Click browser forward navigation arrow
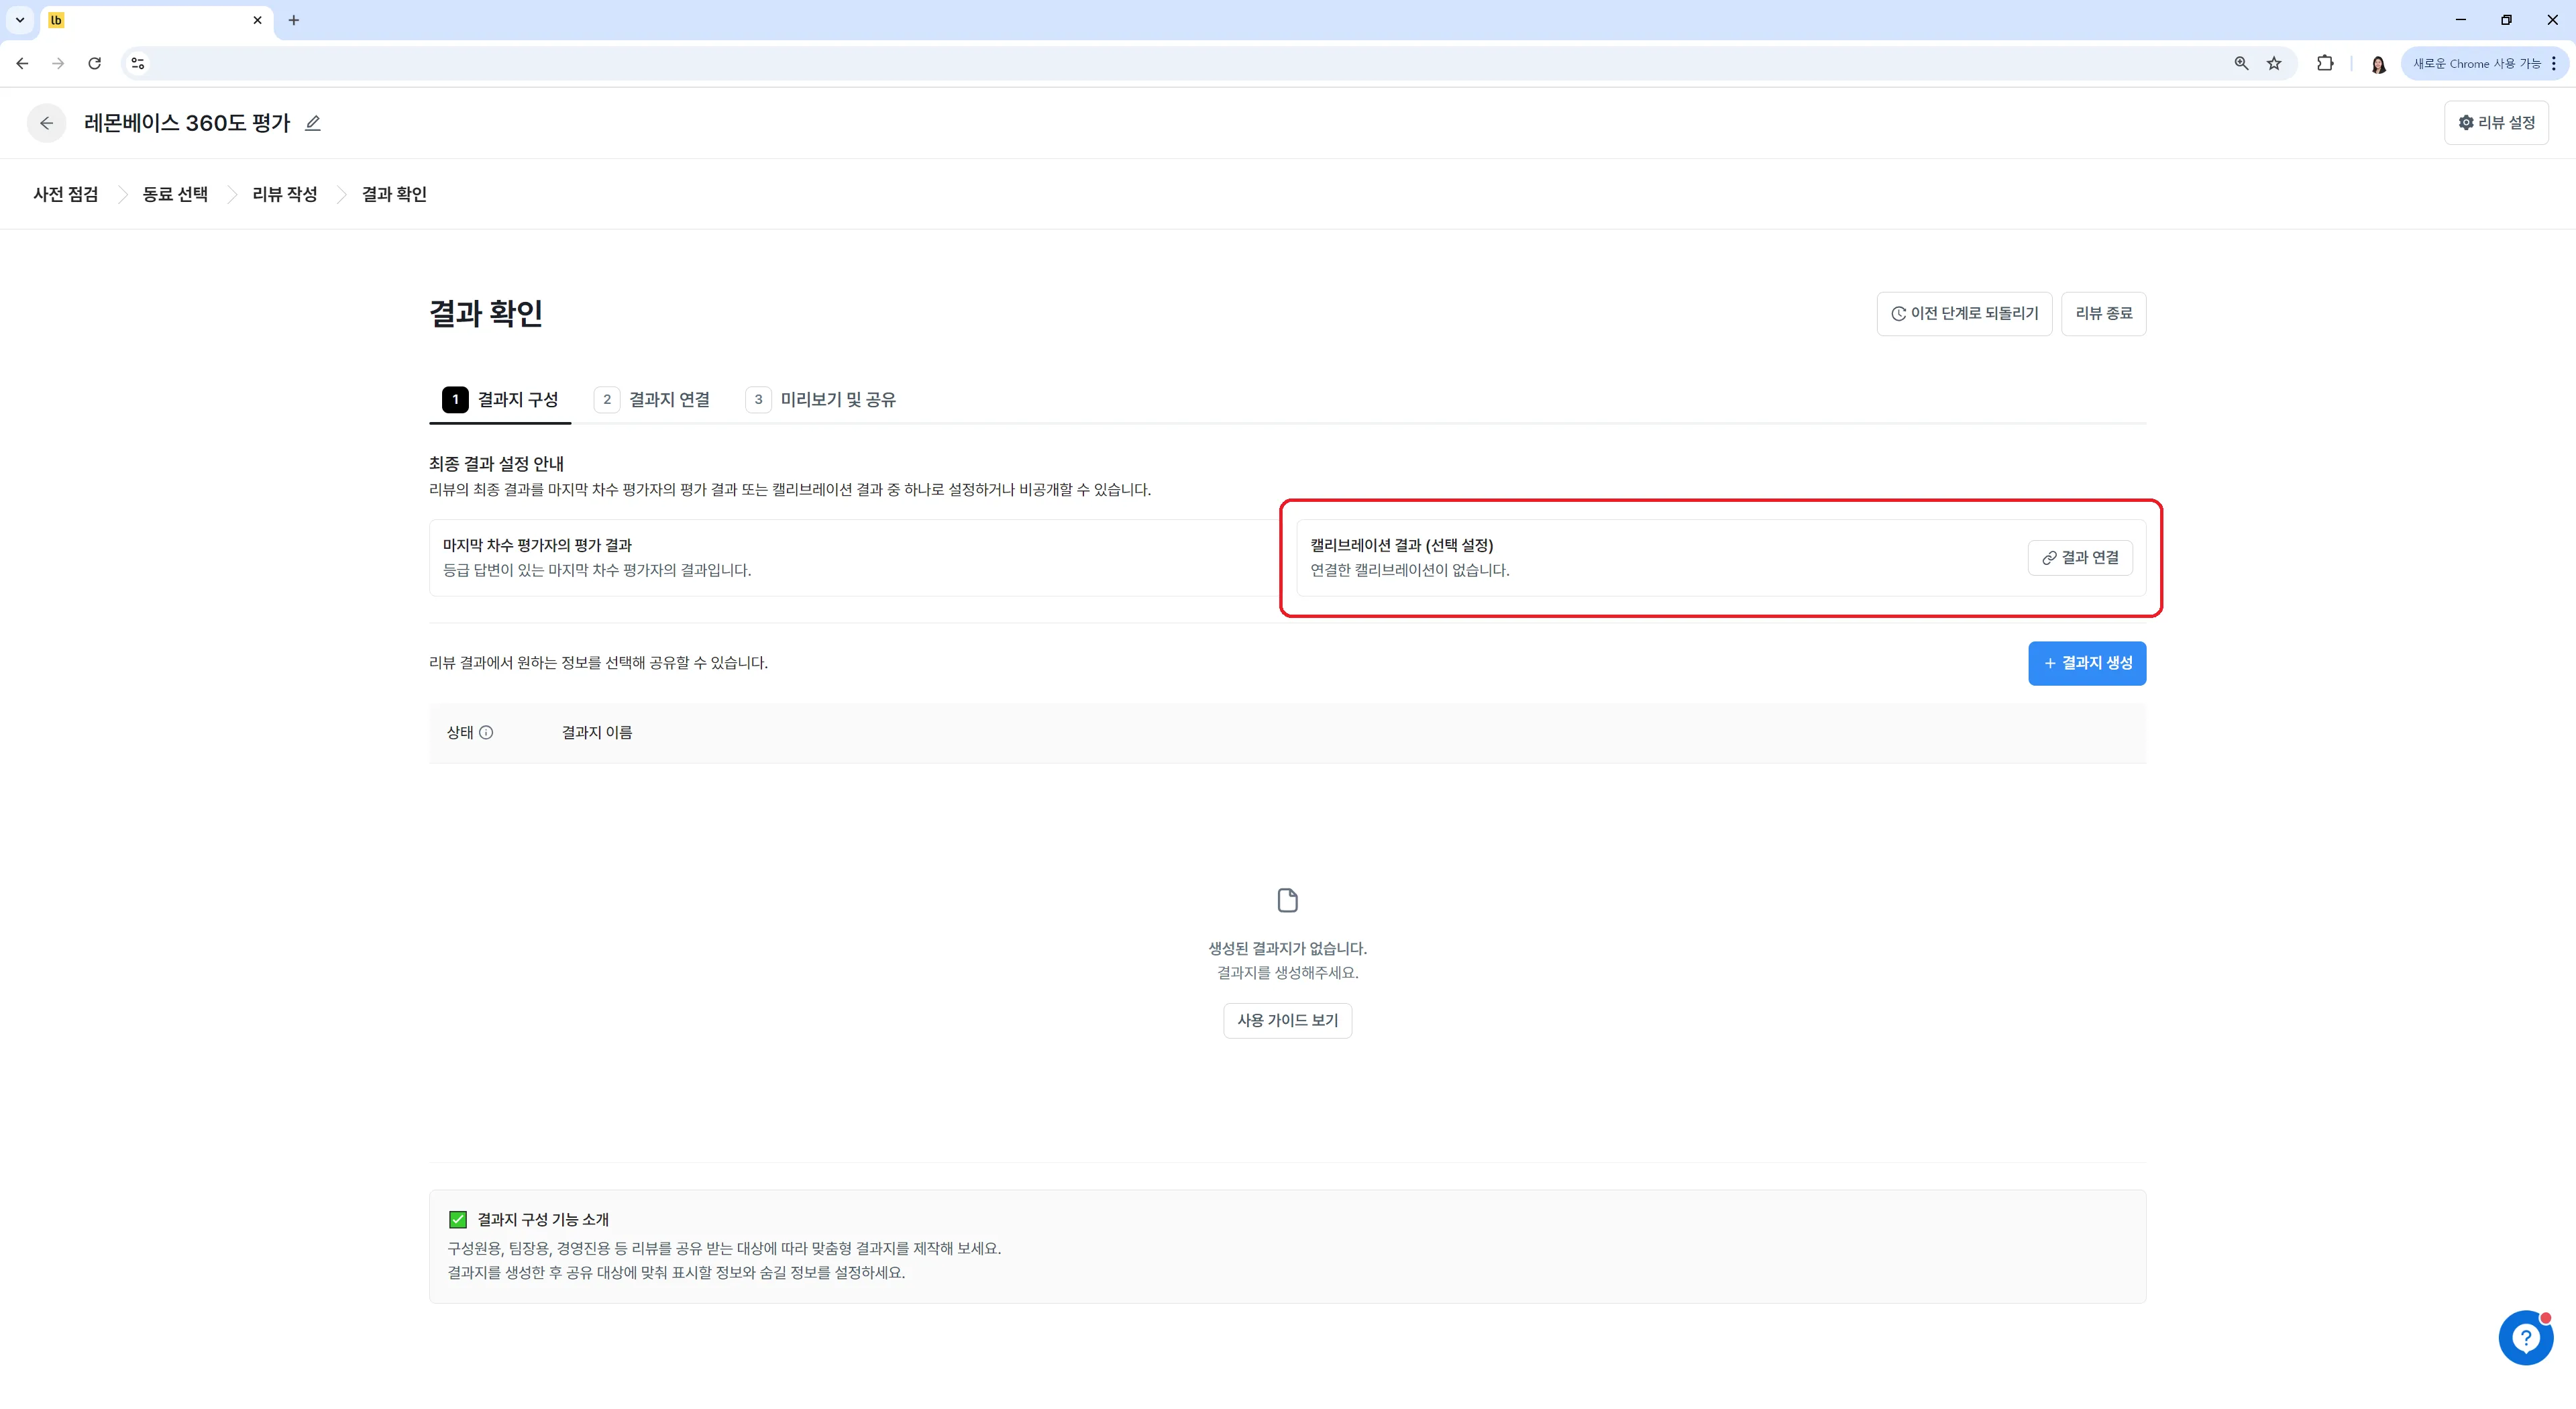2576x1409 pixels. click(58, 63)
